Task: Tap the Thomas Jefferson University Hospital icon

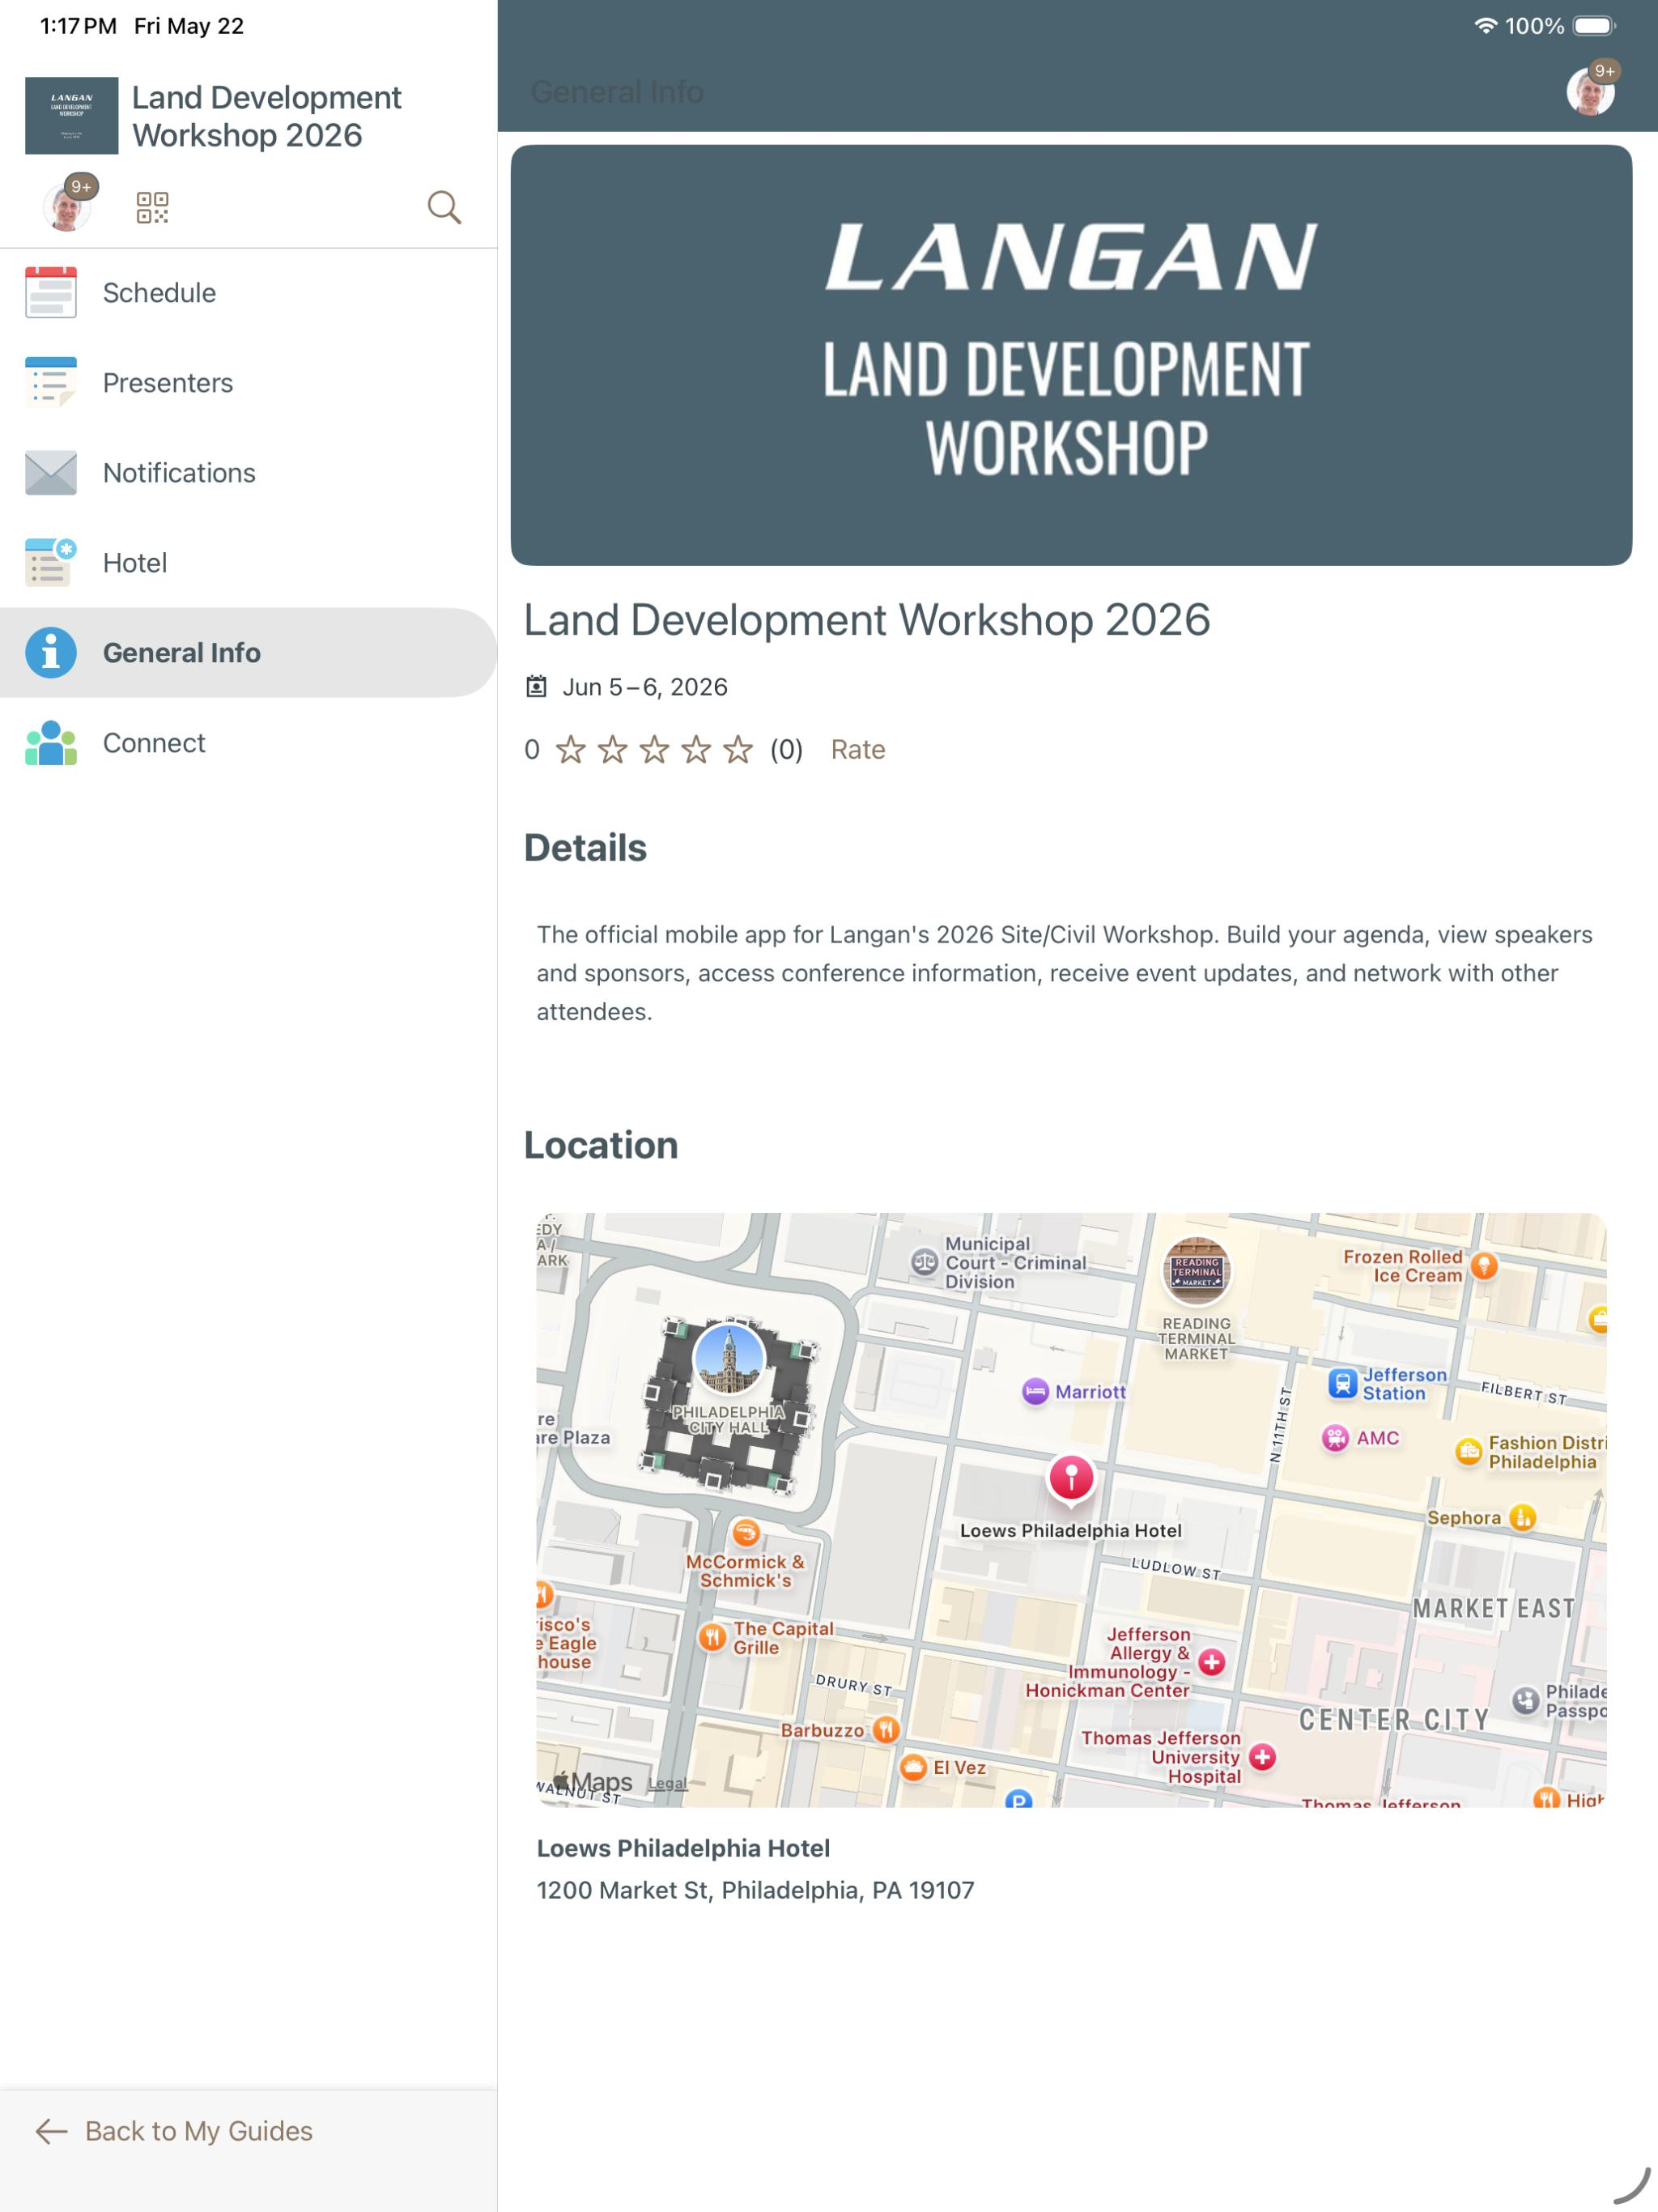Action: coord(1263,1757)
